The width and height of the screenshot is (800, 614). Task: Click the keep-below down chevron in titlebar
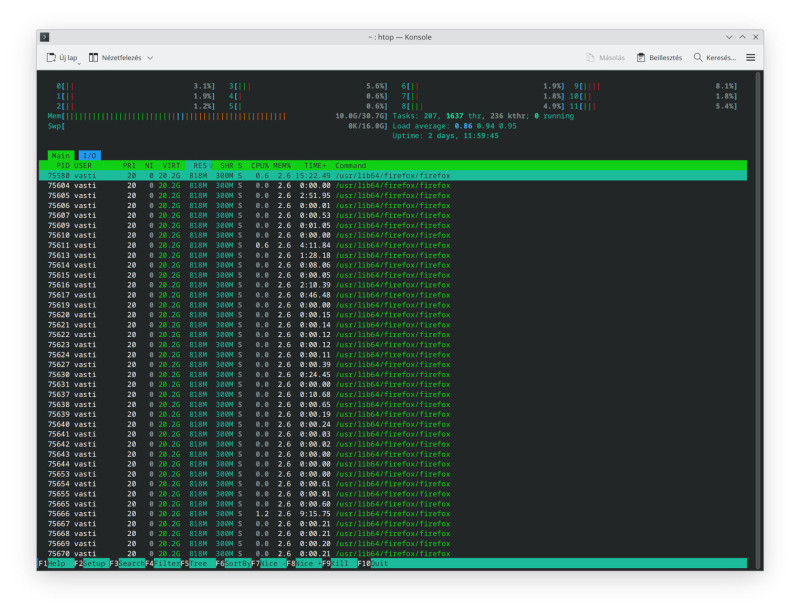729,37
